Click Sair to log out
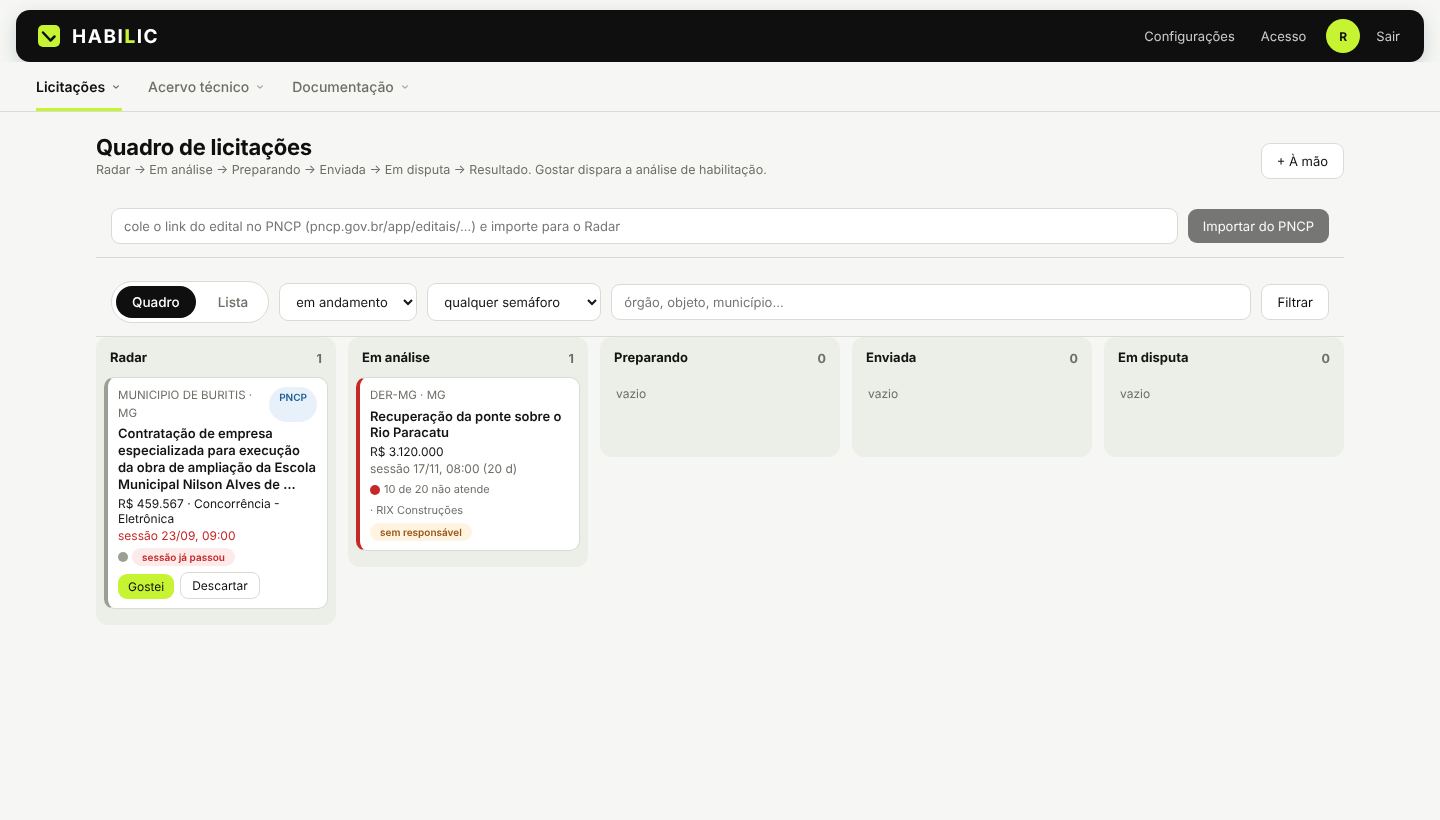The height and width of the screenshot is (820, 1440). click(1387, 36)
